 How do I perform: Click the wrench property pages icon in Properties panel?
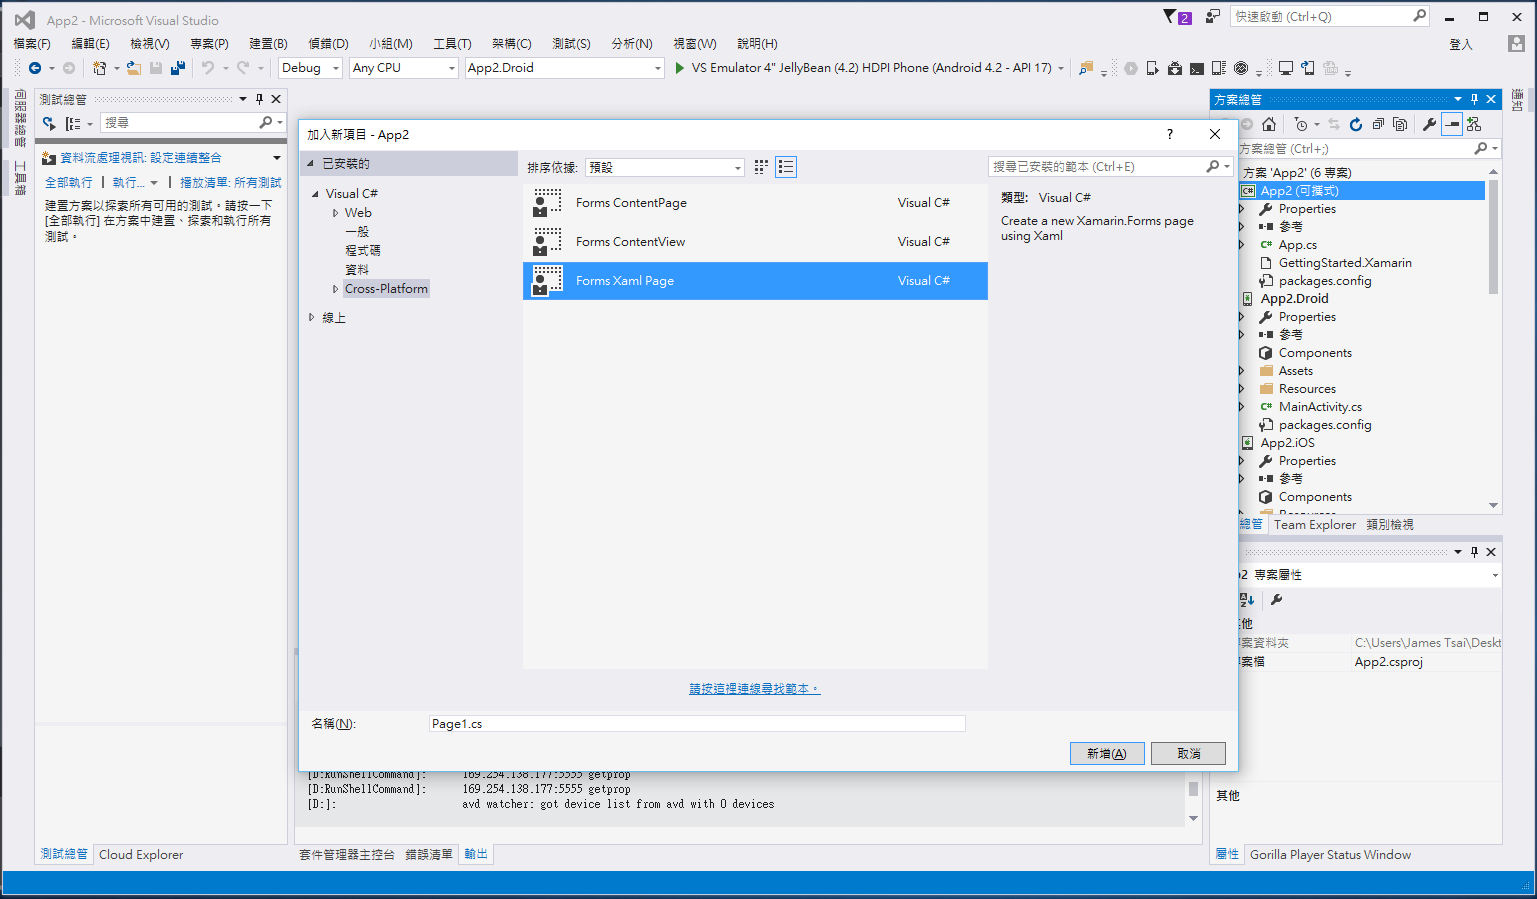coord(1276,599)
